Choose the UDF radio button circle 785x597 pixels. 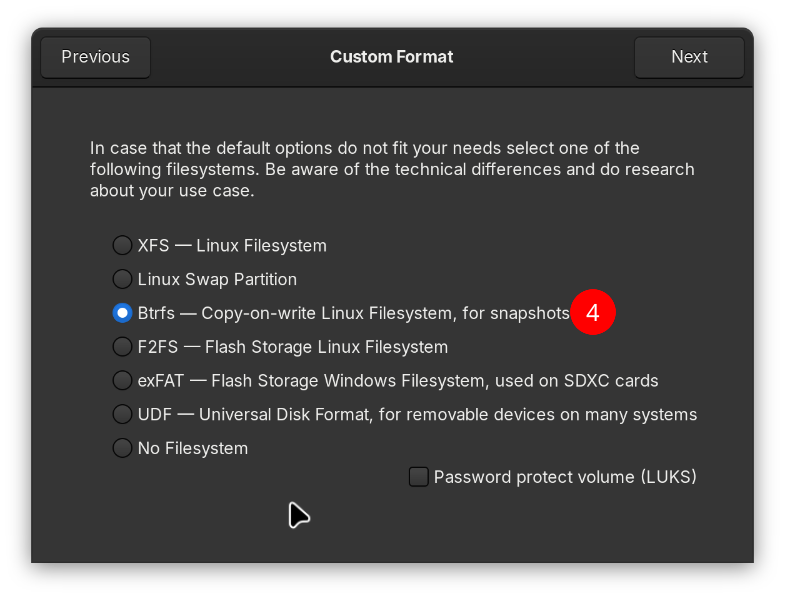pos(122,414)
